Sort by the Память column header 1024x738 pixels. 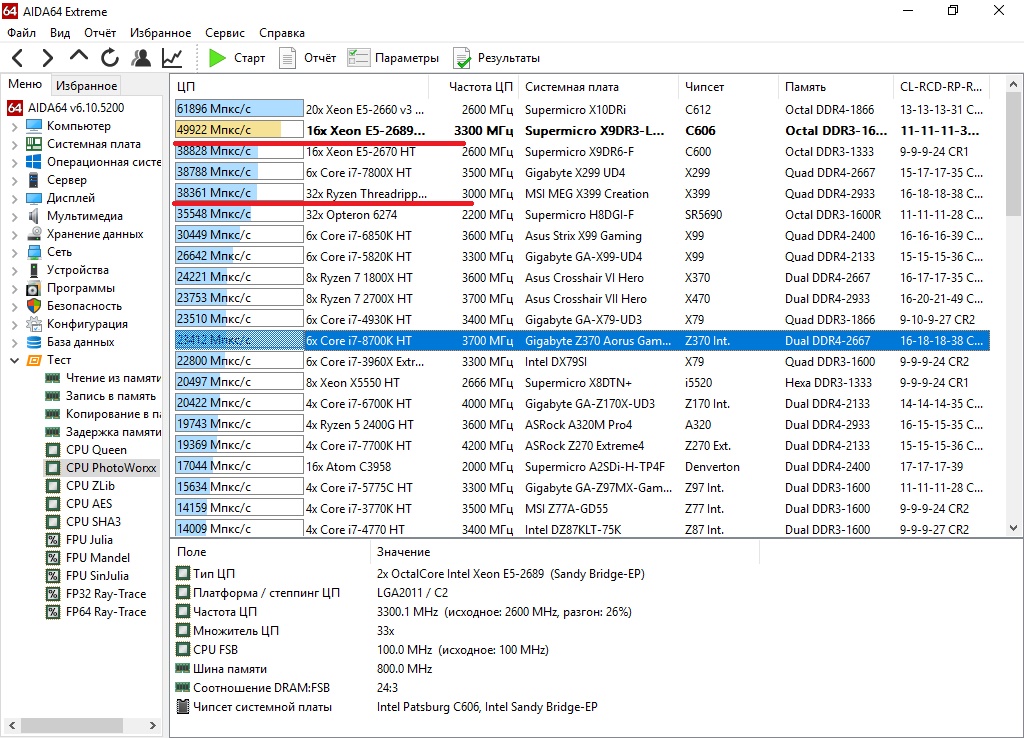pyautogui.click(x=835, y=86)
